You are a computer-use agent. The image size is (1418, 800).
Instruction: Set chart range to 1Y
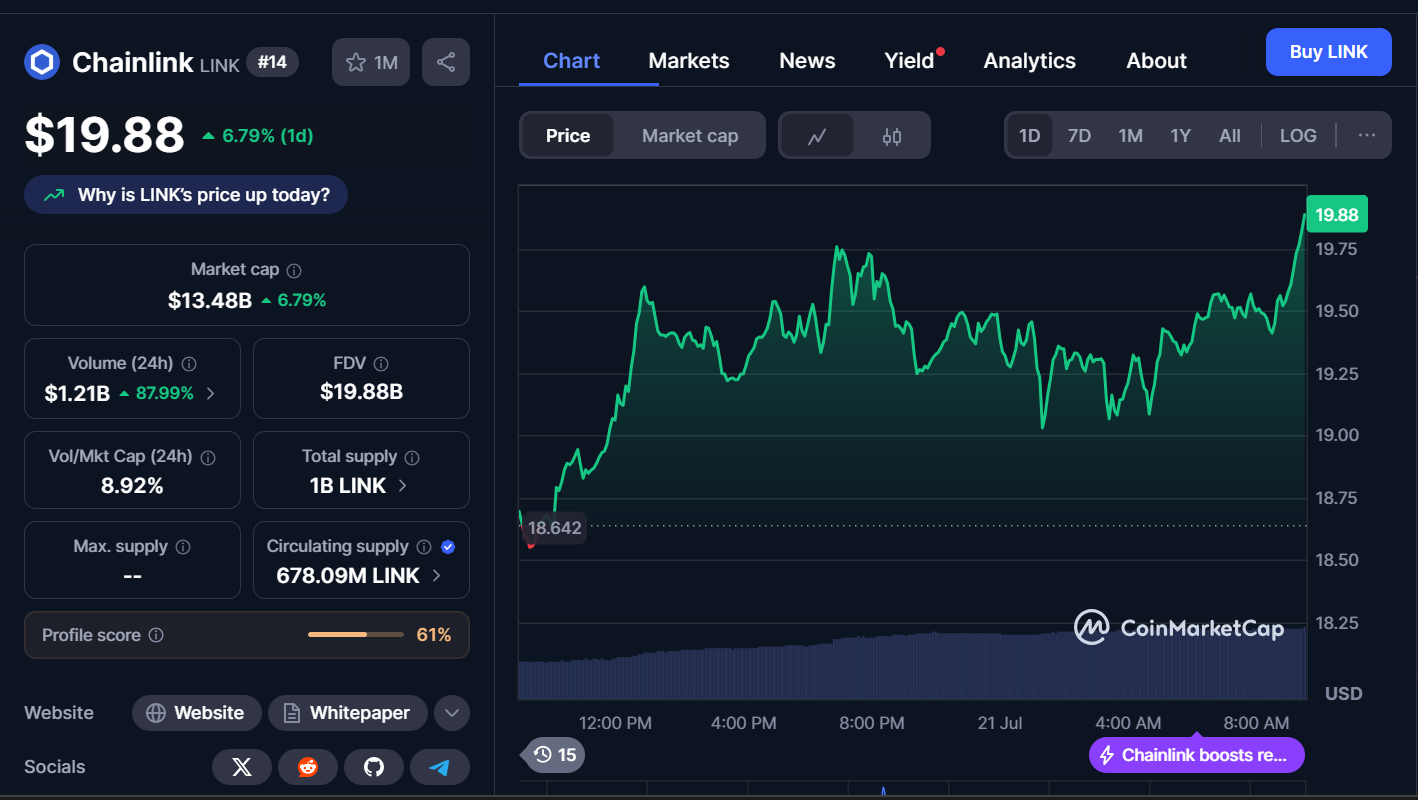[x=1181, y=136]
